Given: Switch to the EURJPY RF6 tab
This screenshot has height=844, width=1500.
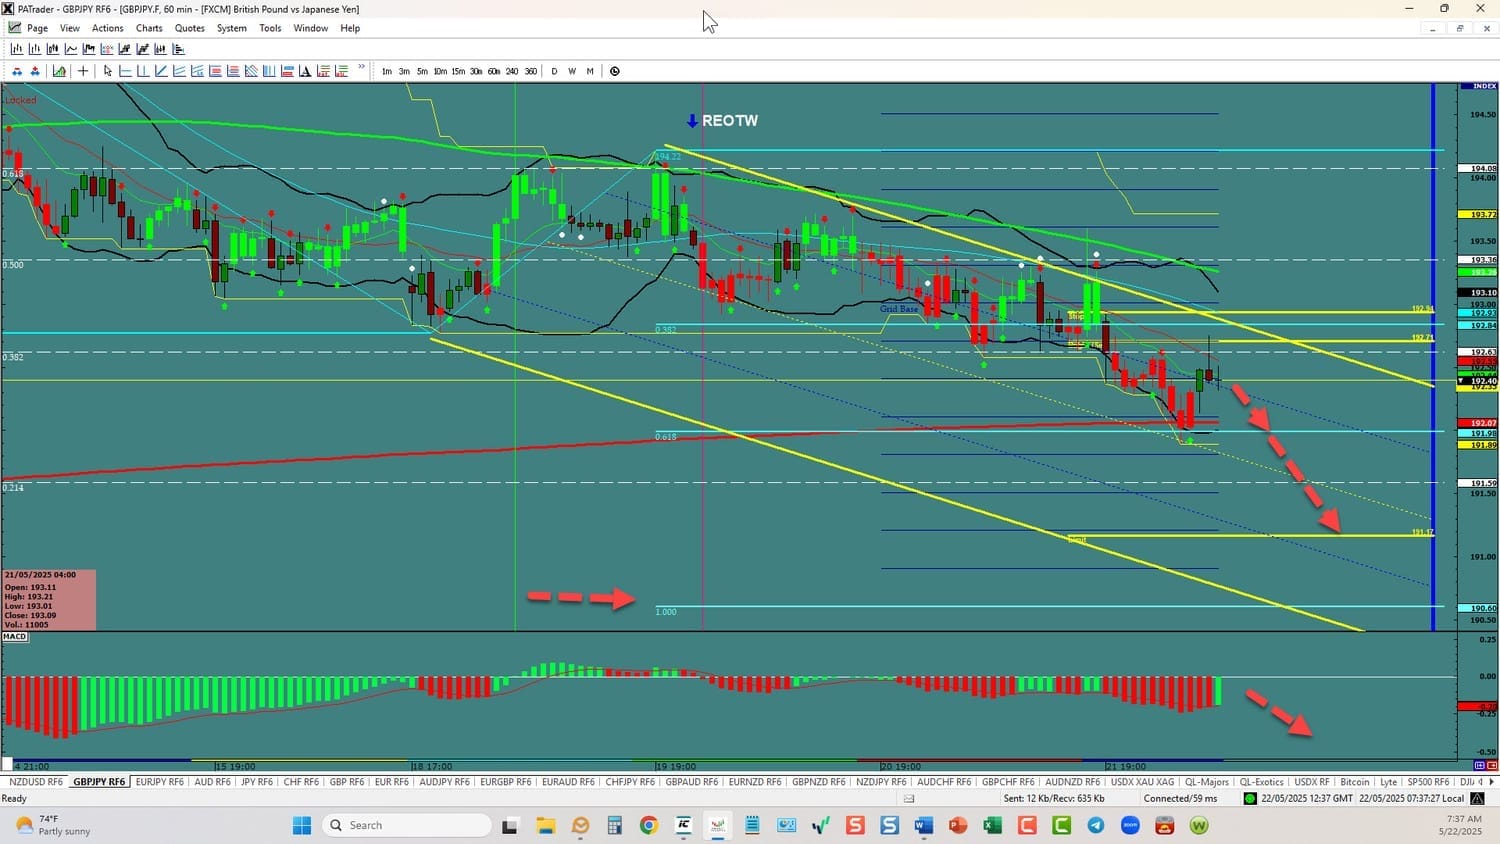Looking at the screenshot, I should pos(160,782).
